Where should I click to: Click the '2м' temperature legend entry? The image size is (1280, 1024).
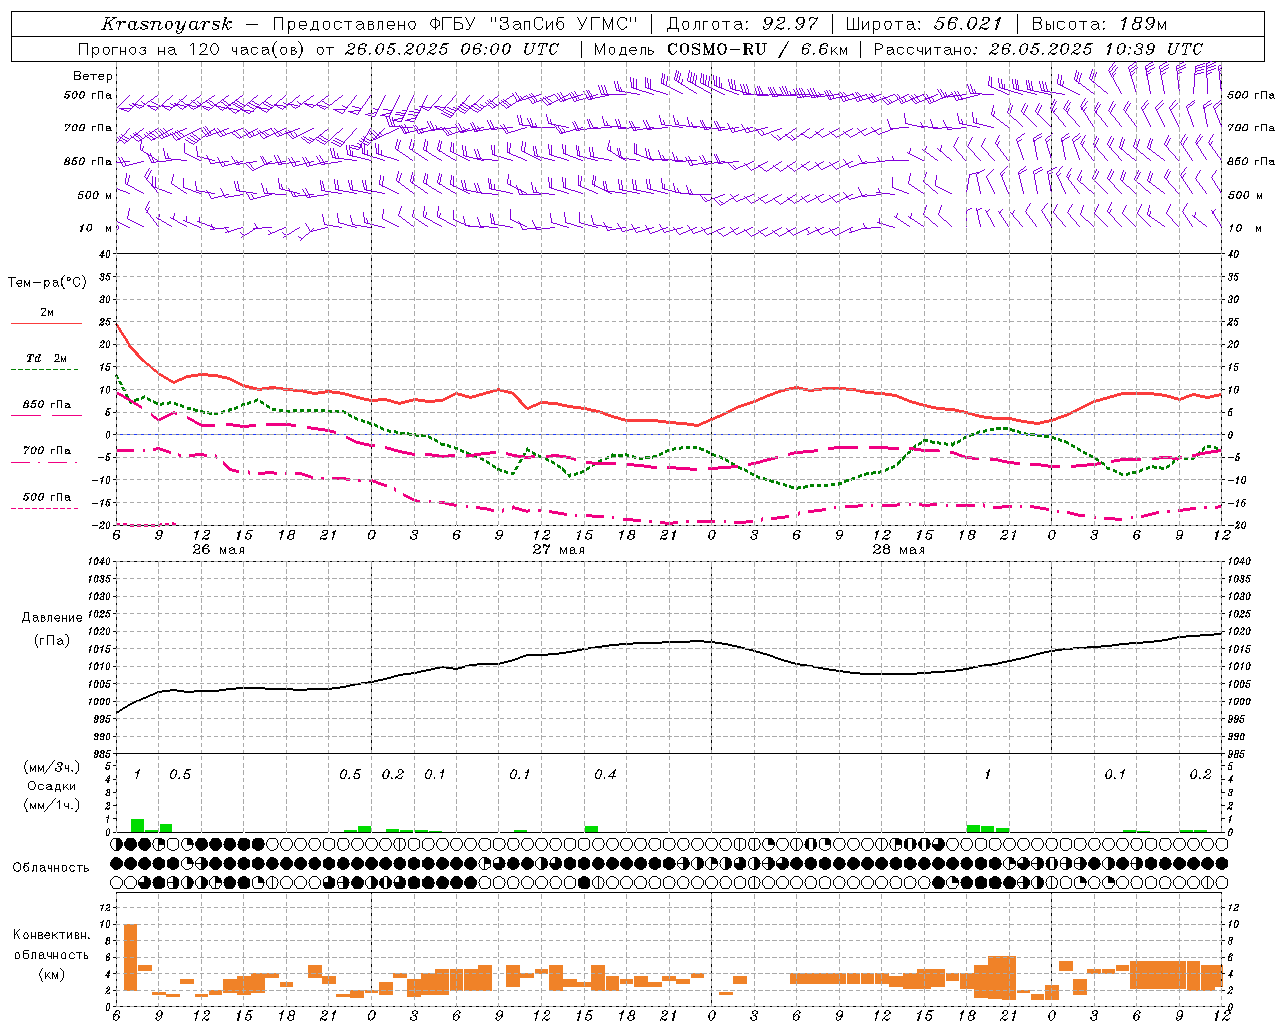pyautogui.click(x=47, y=312)
